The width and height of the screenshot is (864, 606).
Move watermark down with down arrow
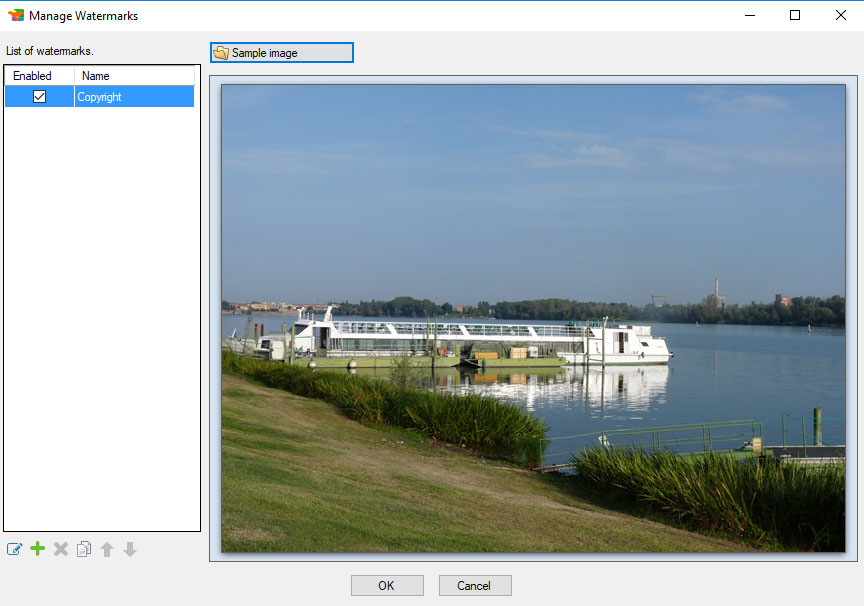coord(130,549)
